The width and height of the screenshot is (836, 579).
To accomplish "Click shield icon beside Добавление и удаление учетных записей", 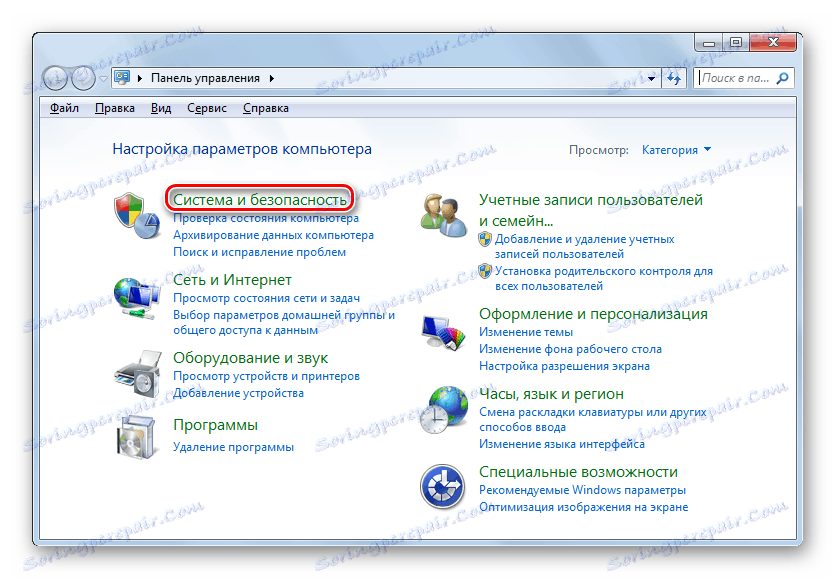I will click(485, 239).
